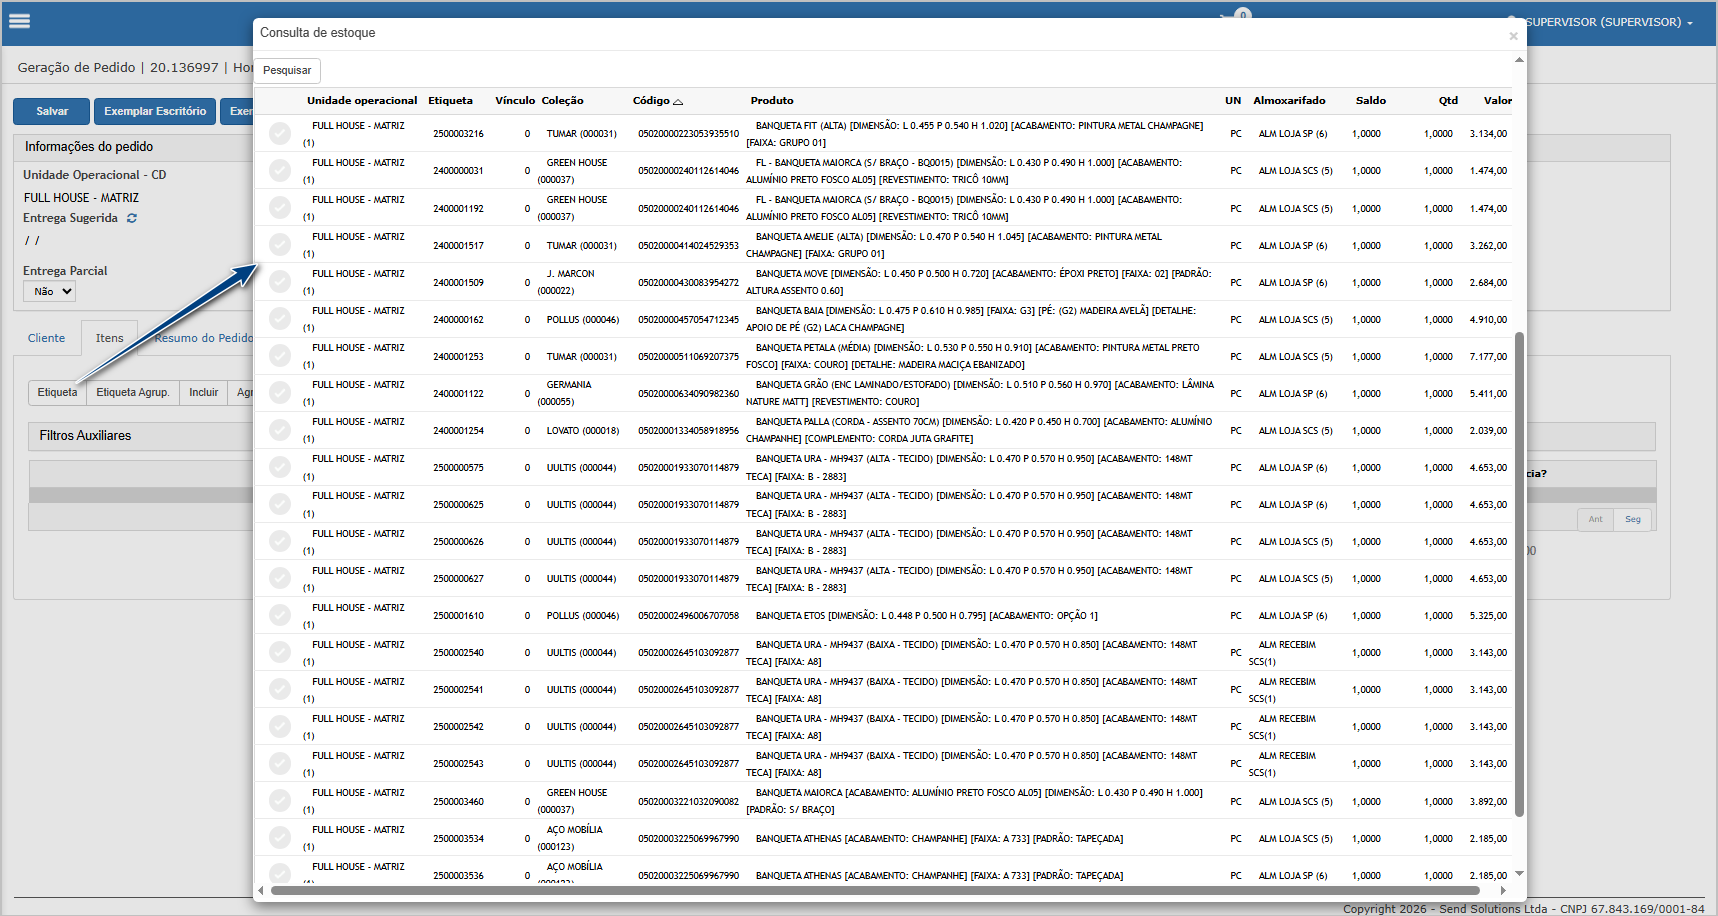Screen dimensions: 1718x916
Task: Click collection cell J. MARCON (000022)
Action: click(570, 282)
